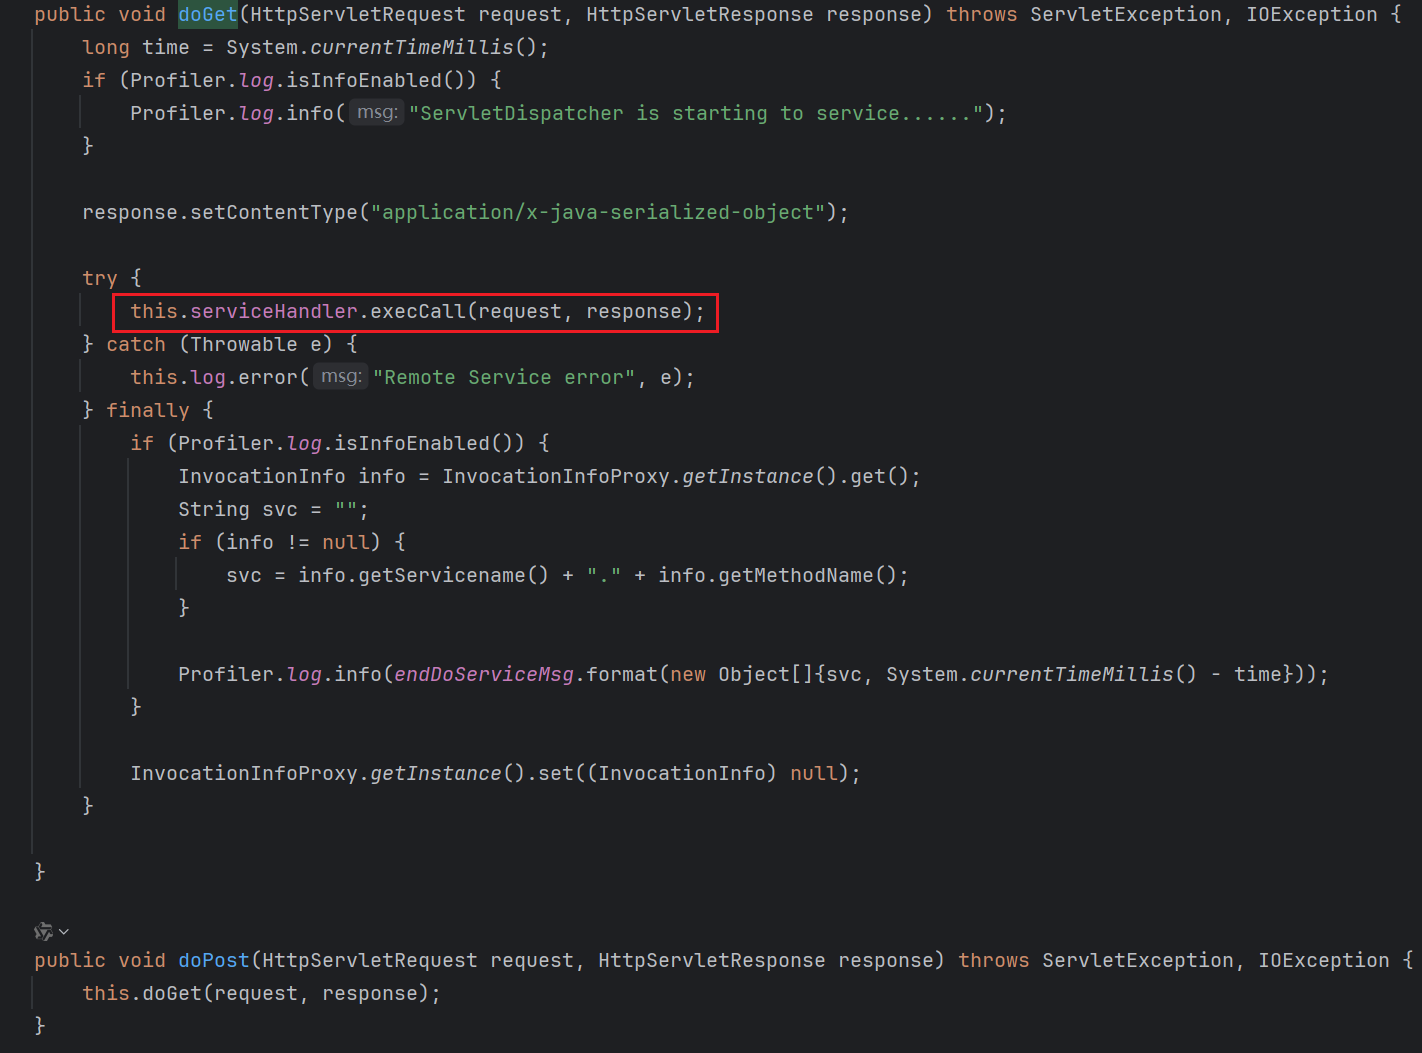Image resolution: width=1422 pixels, height=1053 pixels.
Task: Click the highlighted doGet method name
Action: (208, 14)
